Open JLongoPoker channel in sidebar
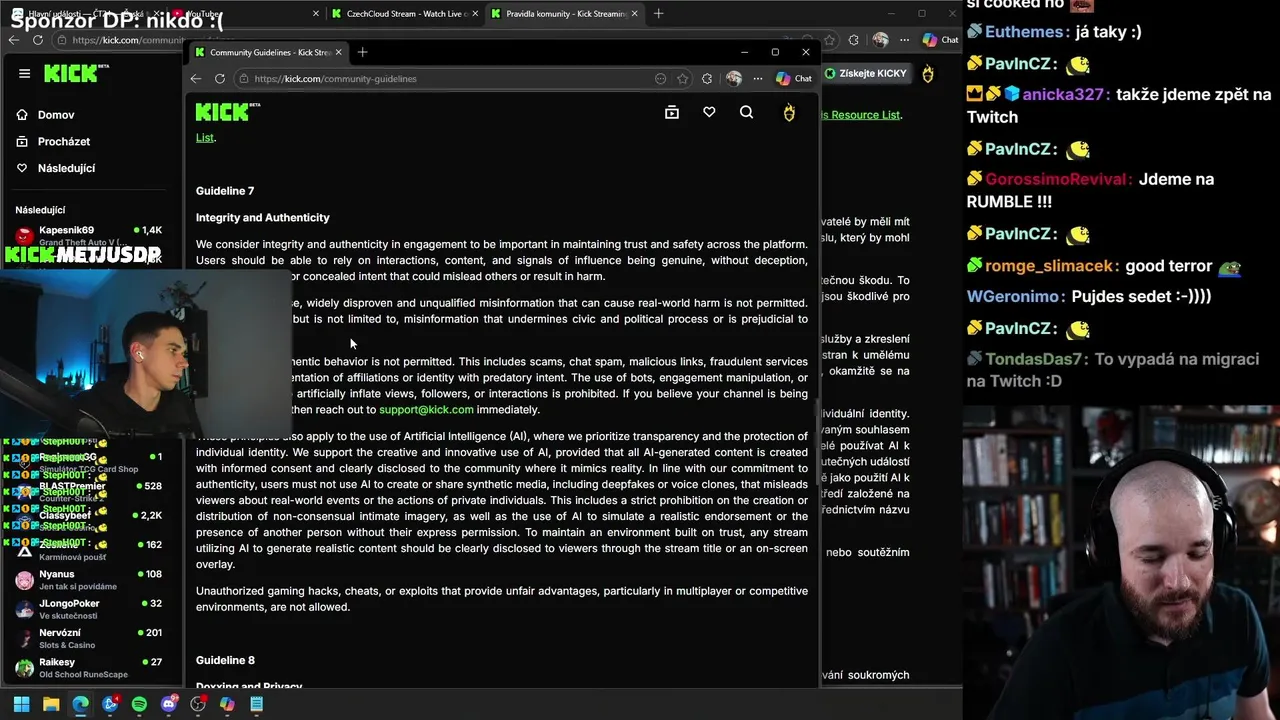 click(88, 609)
